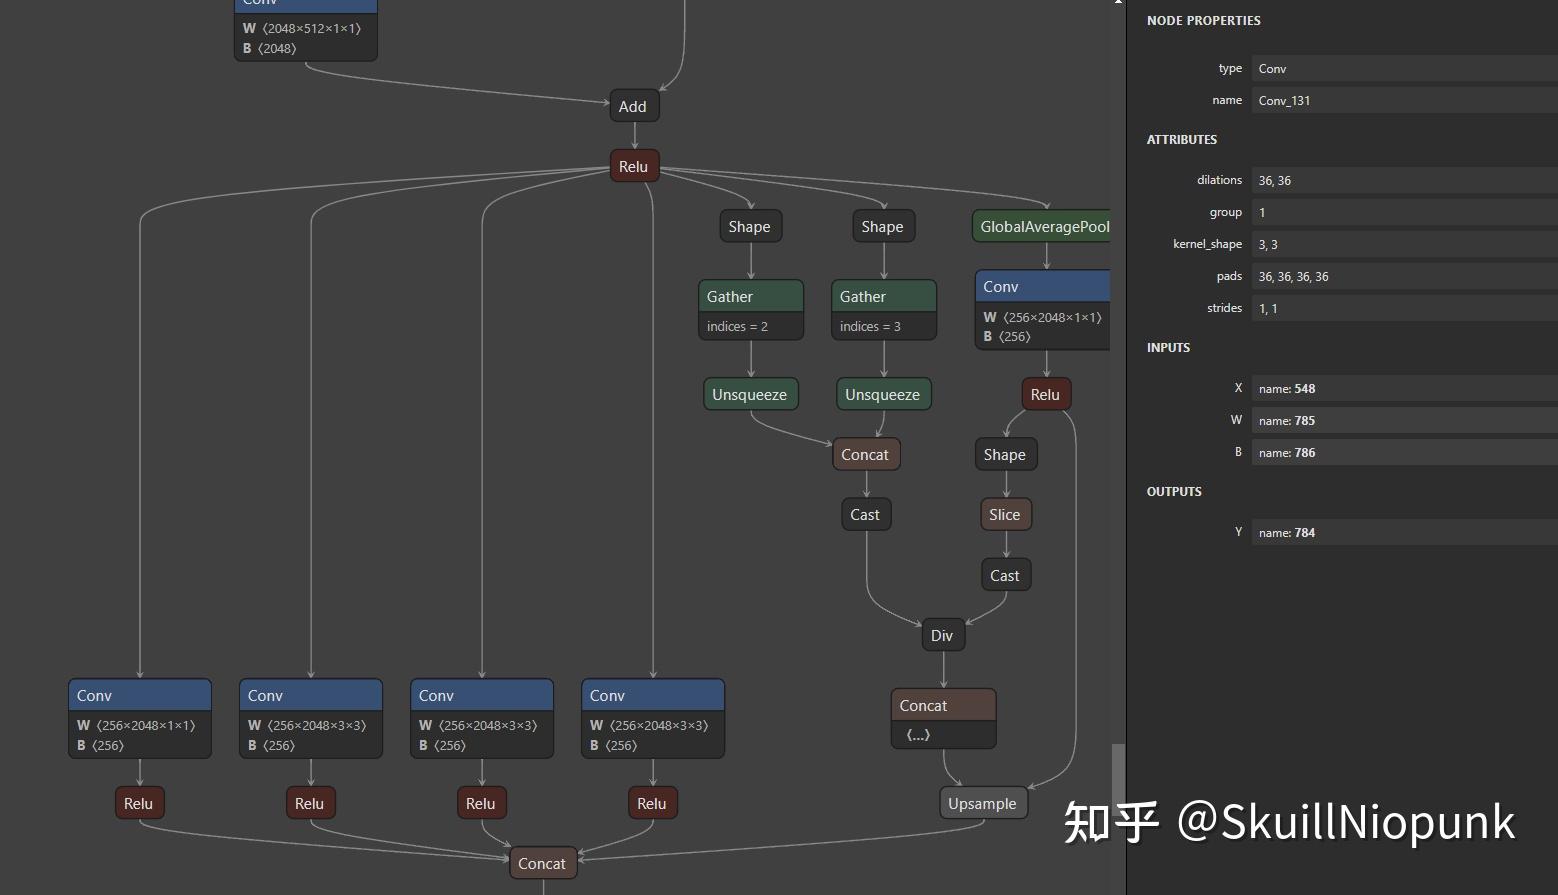Expand the hidden attributes under the Concat node
1558x895 pixels.
click(x=916, y=734)
